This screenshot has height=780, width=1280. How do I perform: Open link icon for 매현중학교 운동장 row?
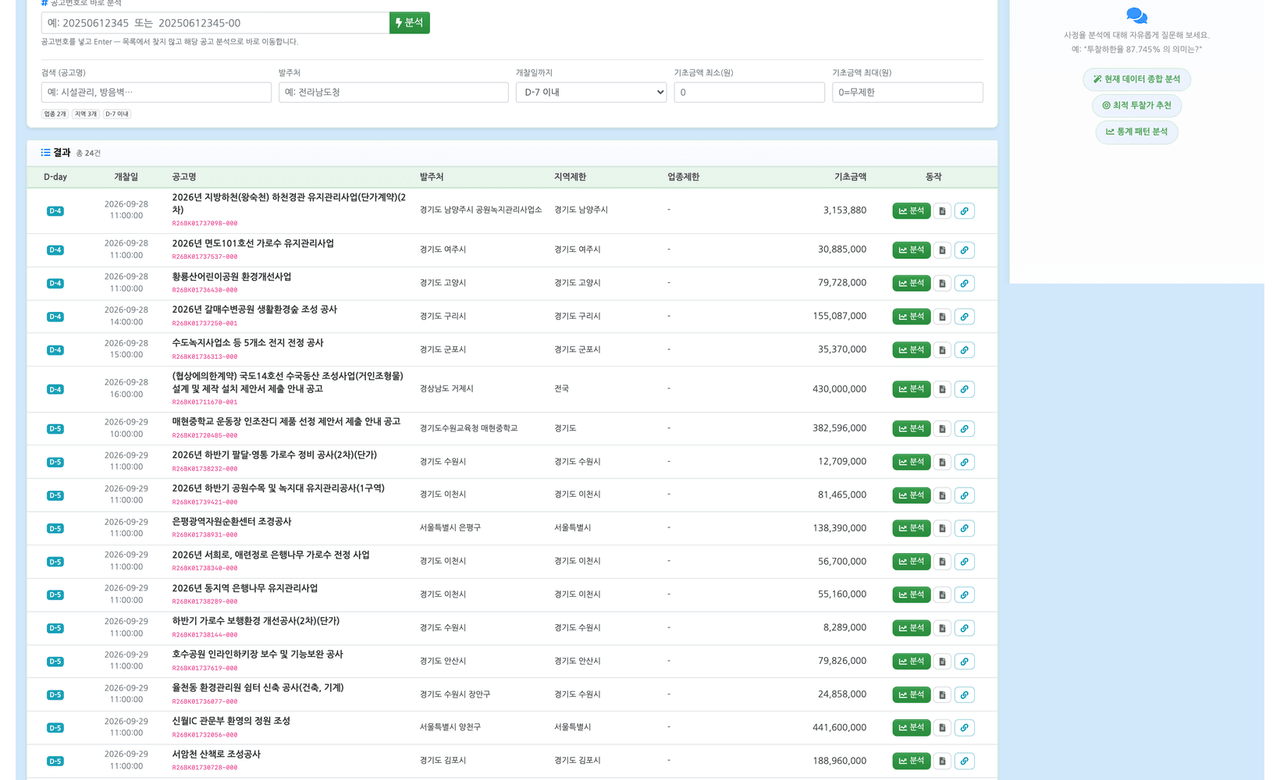pos(964,428)
